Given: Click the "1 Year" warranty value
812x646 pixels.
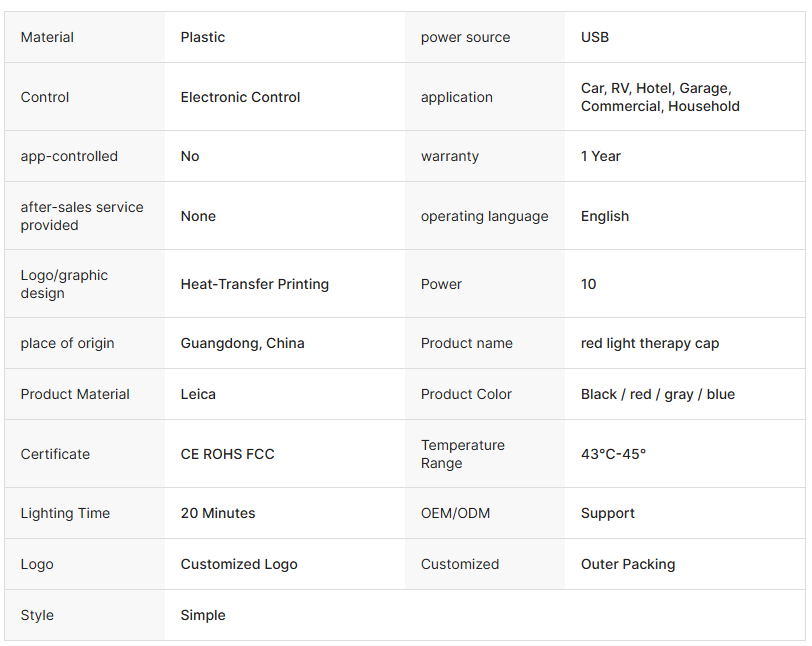Looking at the screenshot, I should tap(601, 156).
